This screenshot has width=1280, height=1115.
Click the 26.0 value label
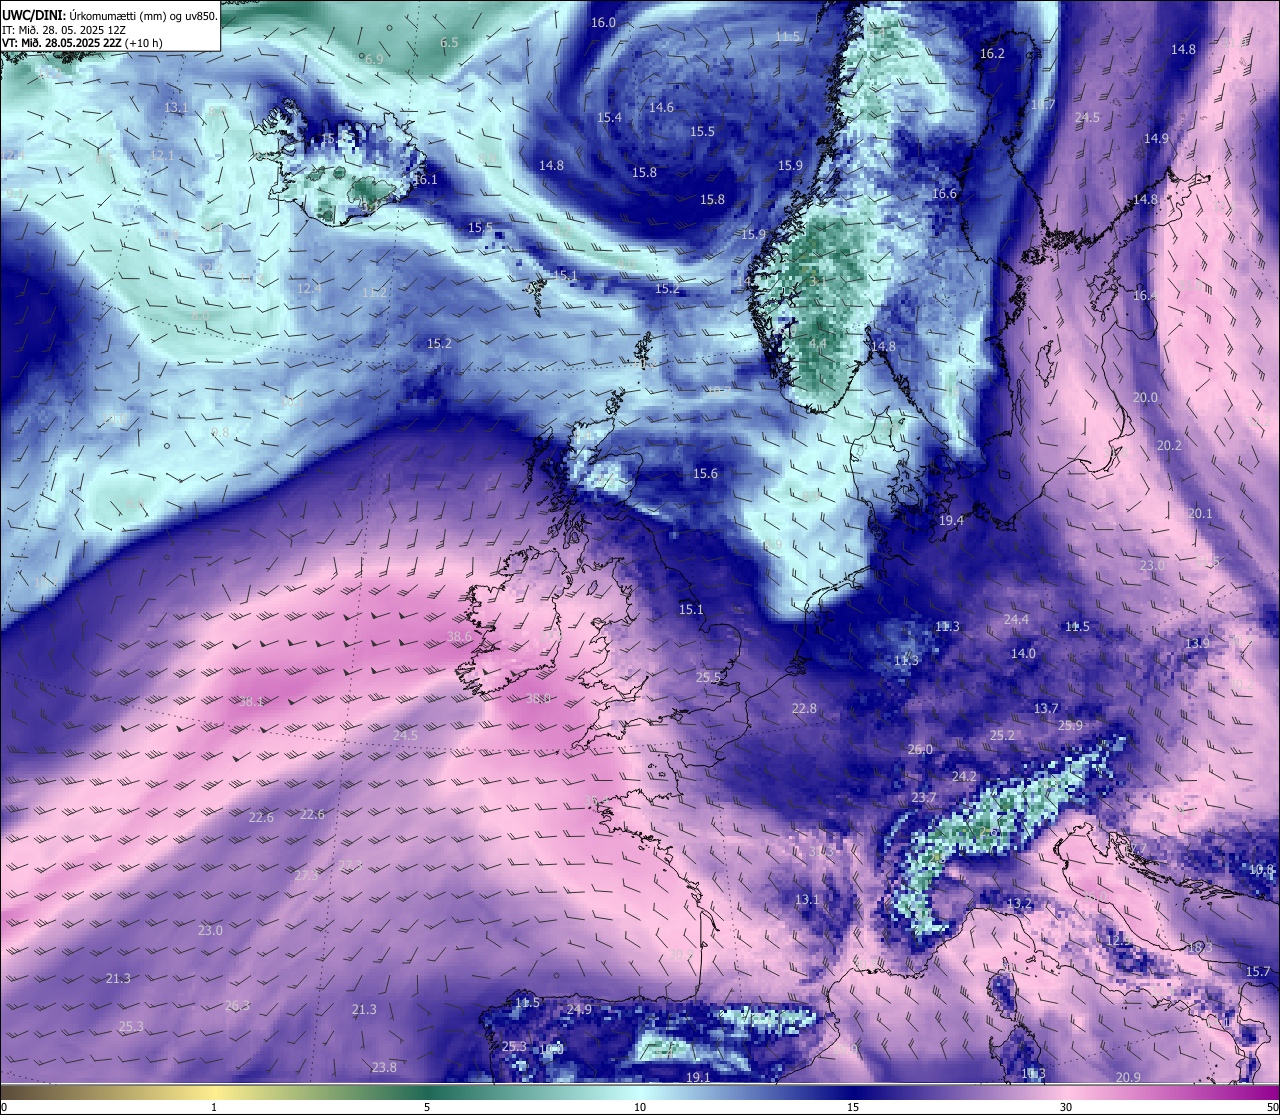pos(920,749)
